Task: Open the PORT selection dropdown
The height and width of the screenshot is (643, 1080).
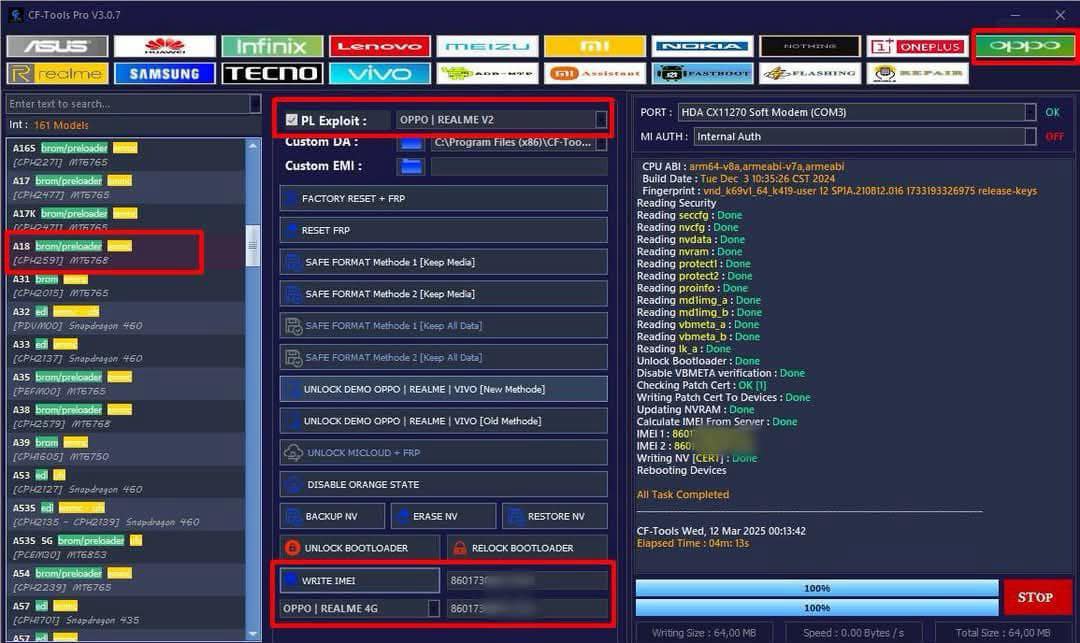Action: 1030,112
